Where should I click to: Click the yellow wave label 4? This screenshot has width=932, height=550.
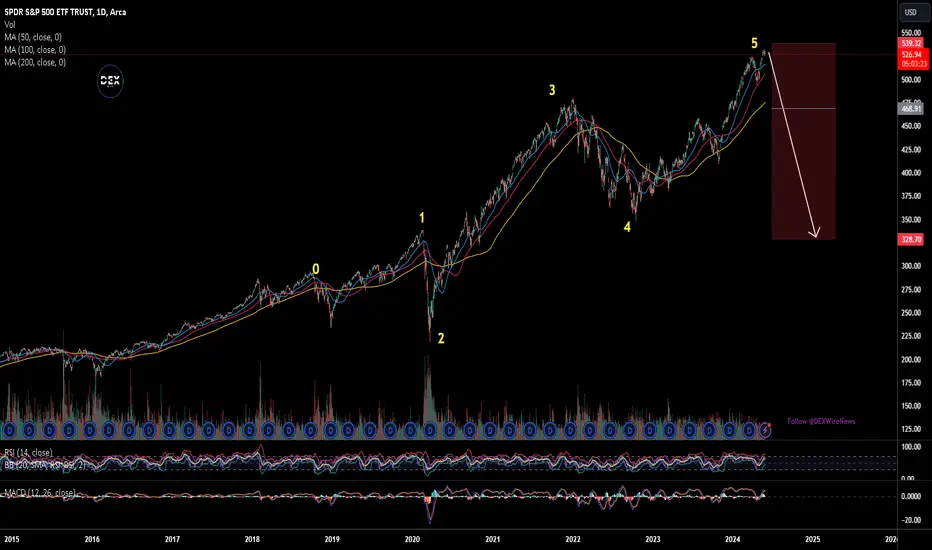pyautogui.click(x=627, y=227)
